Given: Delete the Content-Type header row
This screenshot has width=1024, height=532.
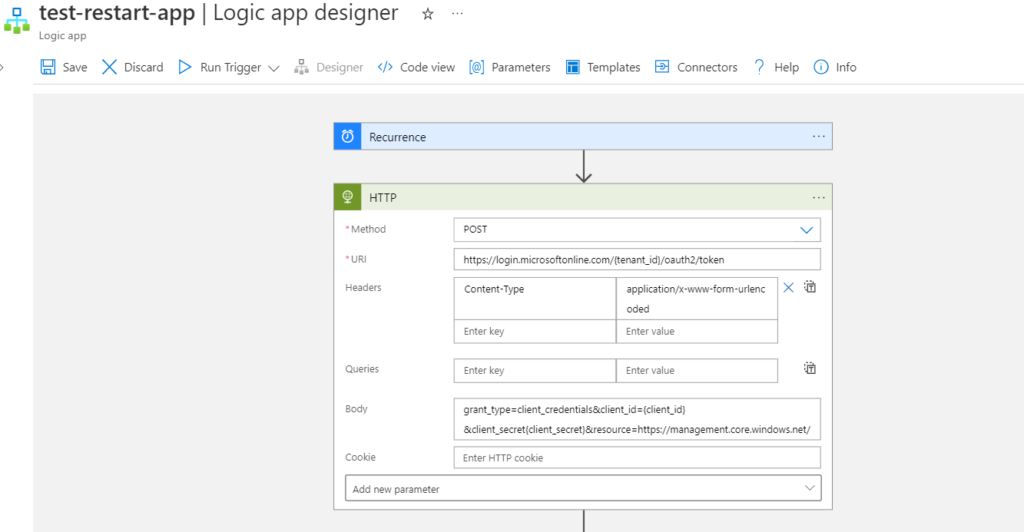Looking at the screenshot, I should [788, 288].
